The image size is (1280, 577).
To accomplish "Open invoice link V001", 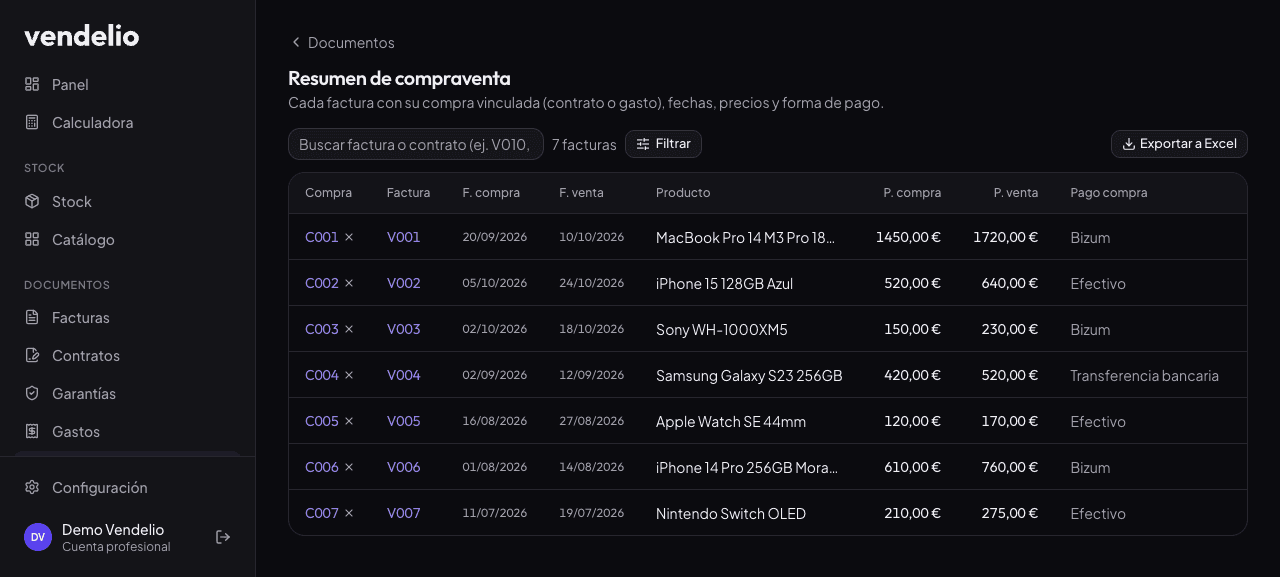I will click(x=404, y=237).
